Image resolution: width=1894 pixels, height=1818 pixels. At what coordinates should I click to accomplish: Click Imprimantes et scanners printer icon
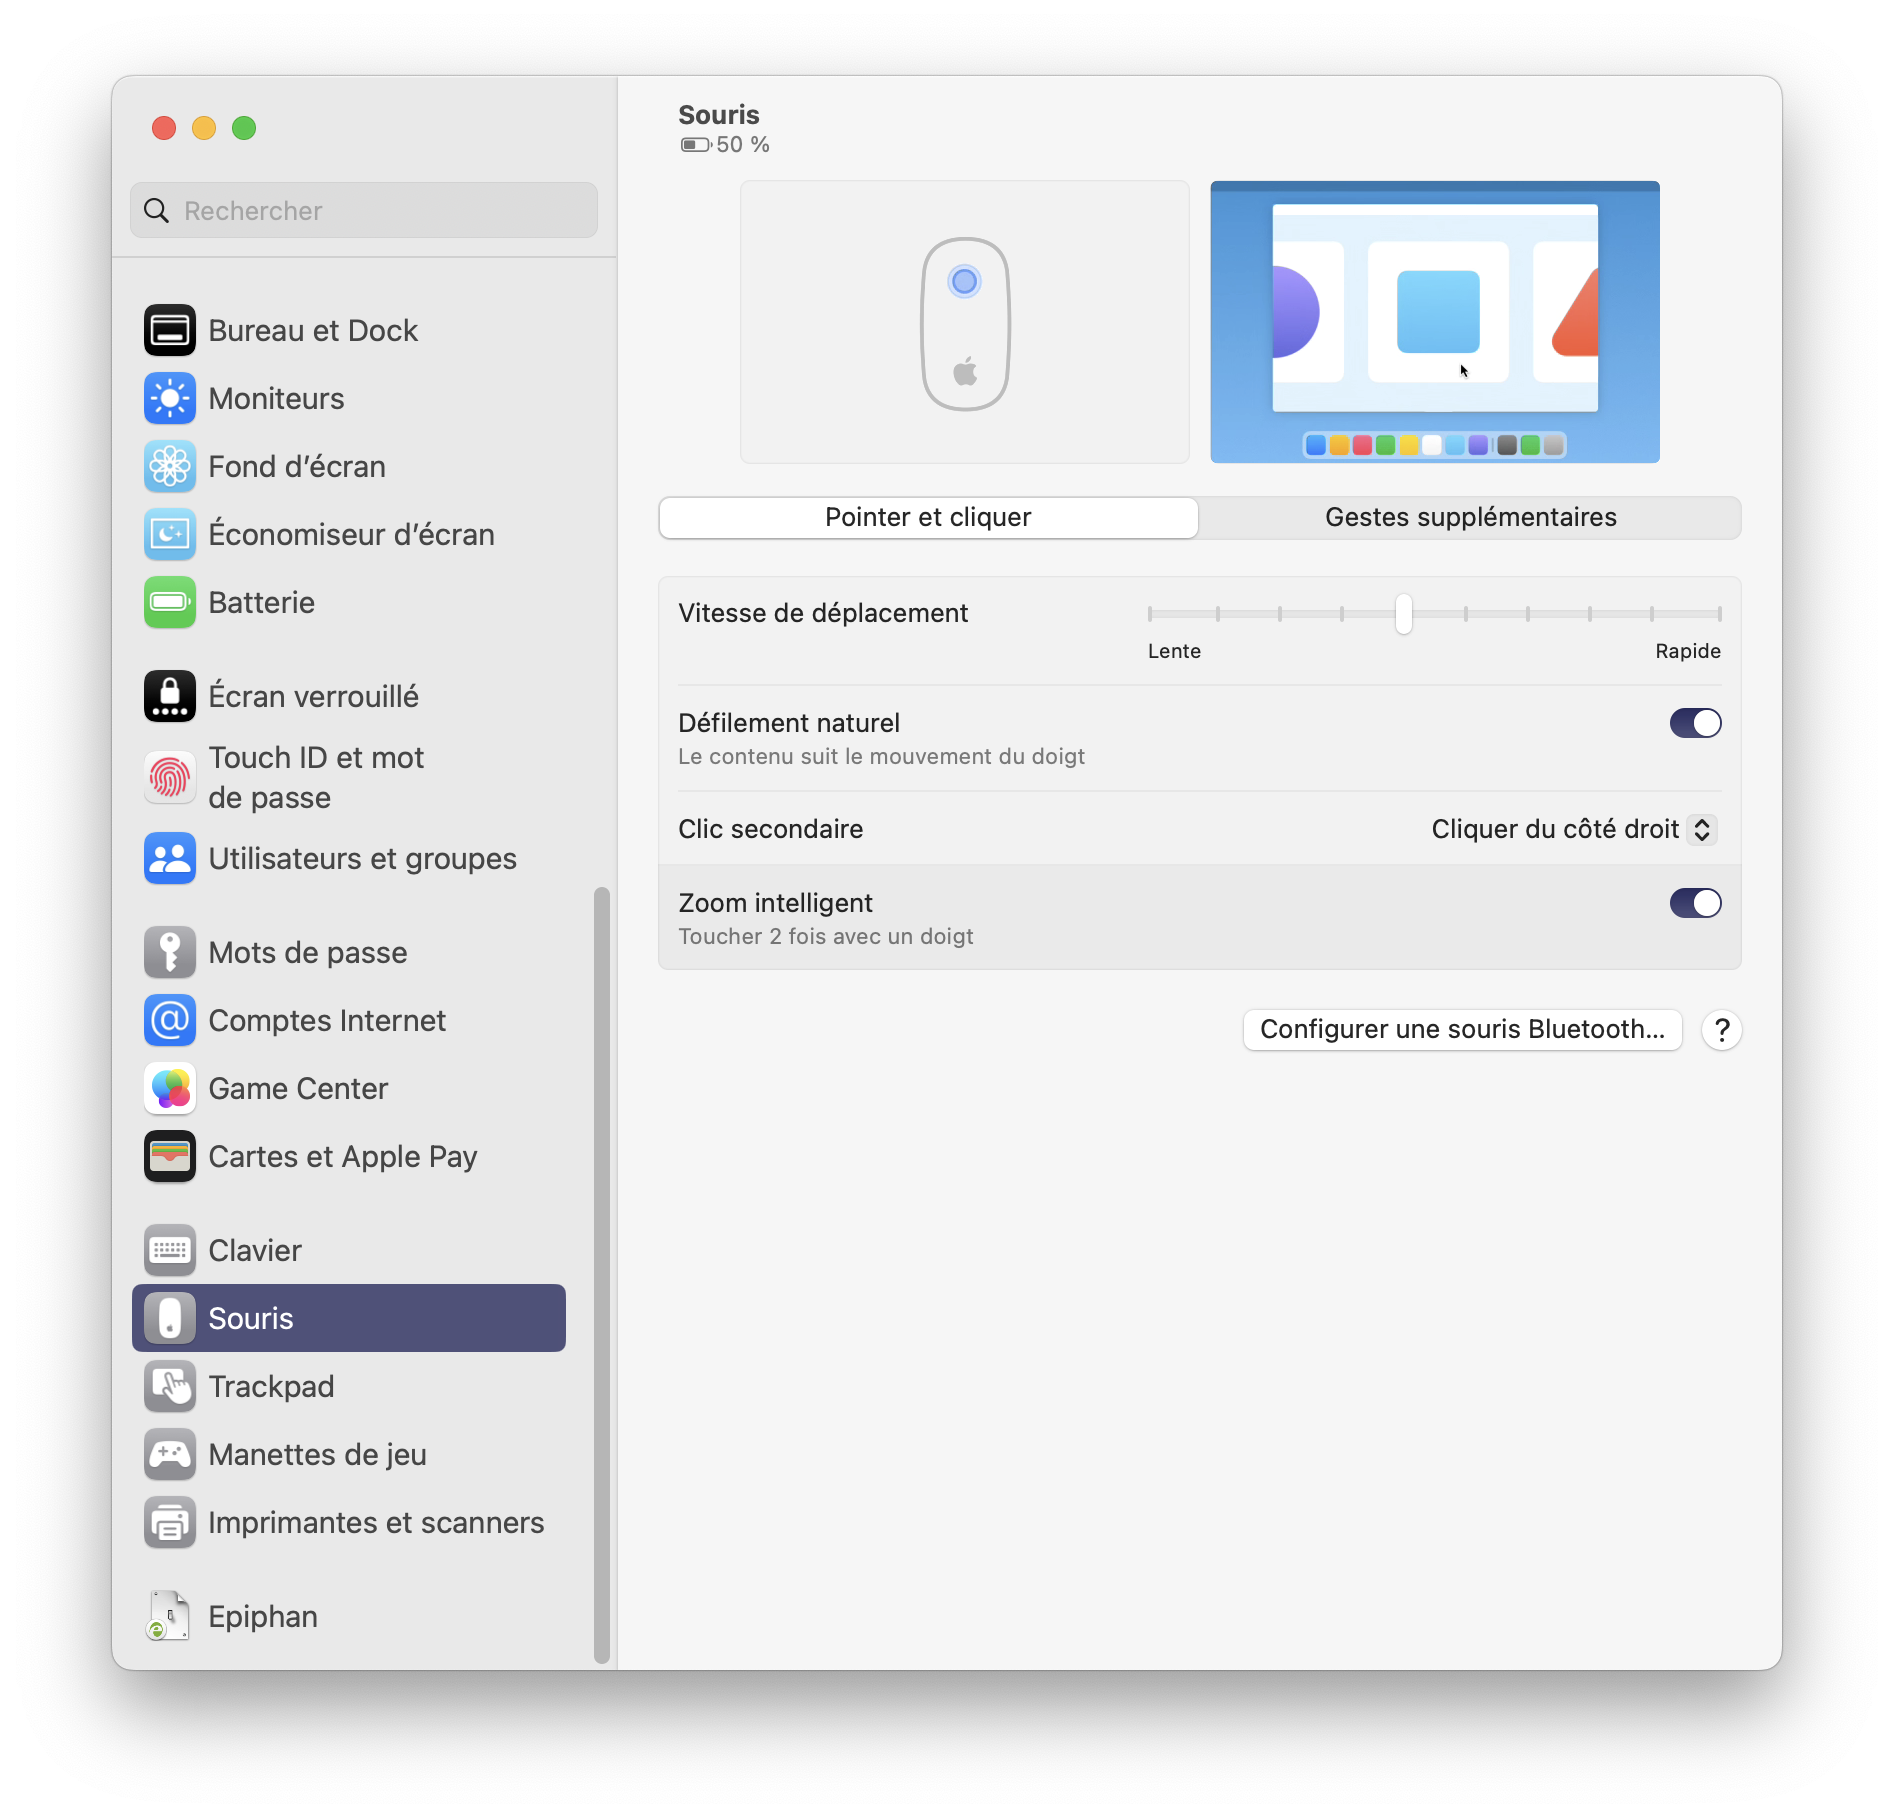(x=170, y=1523)
